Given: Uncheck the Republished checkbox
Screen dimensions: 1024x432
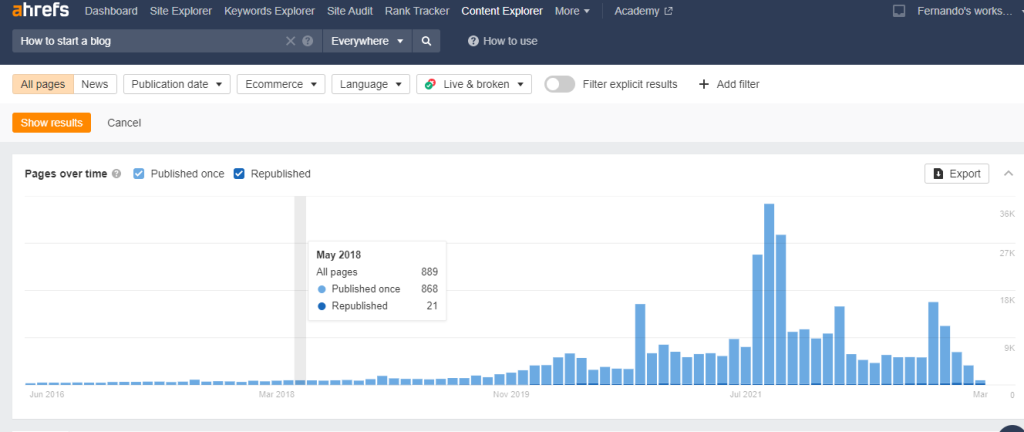Looking at the screenshot, I should [x=239, y=174].
